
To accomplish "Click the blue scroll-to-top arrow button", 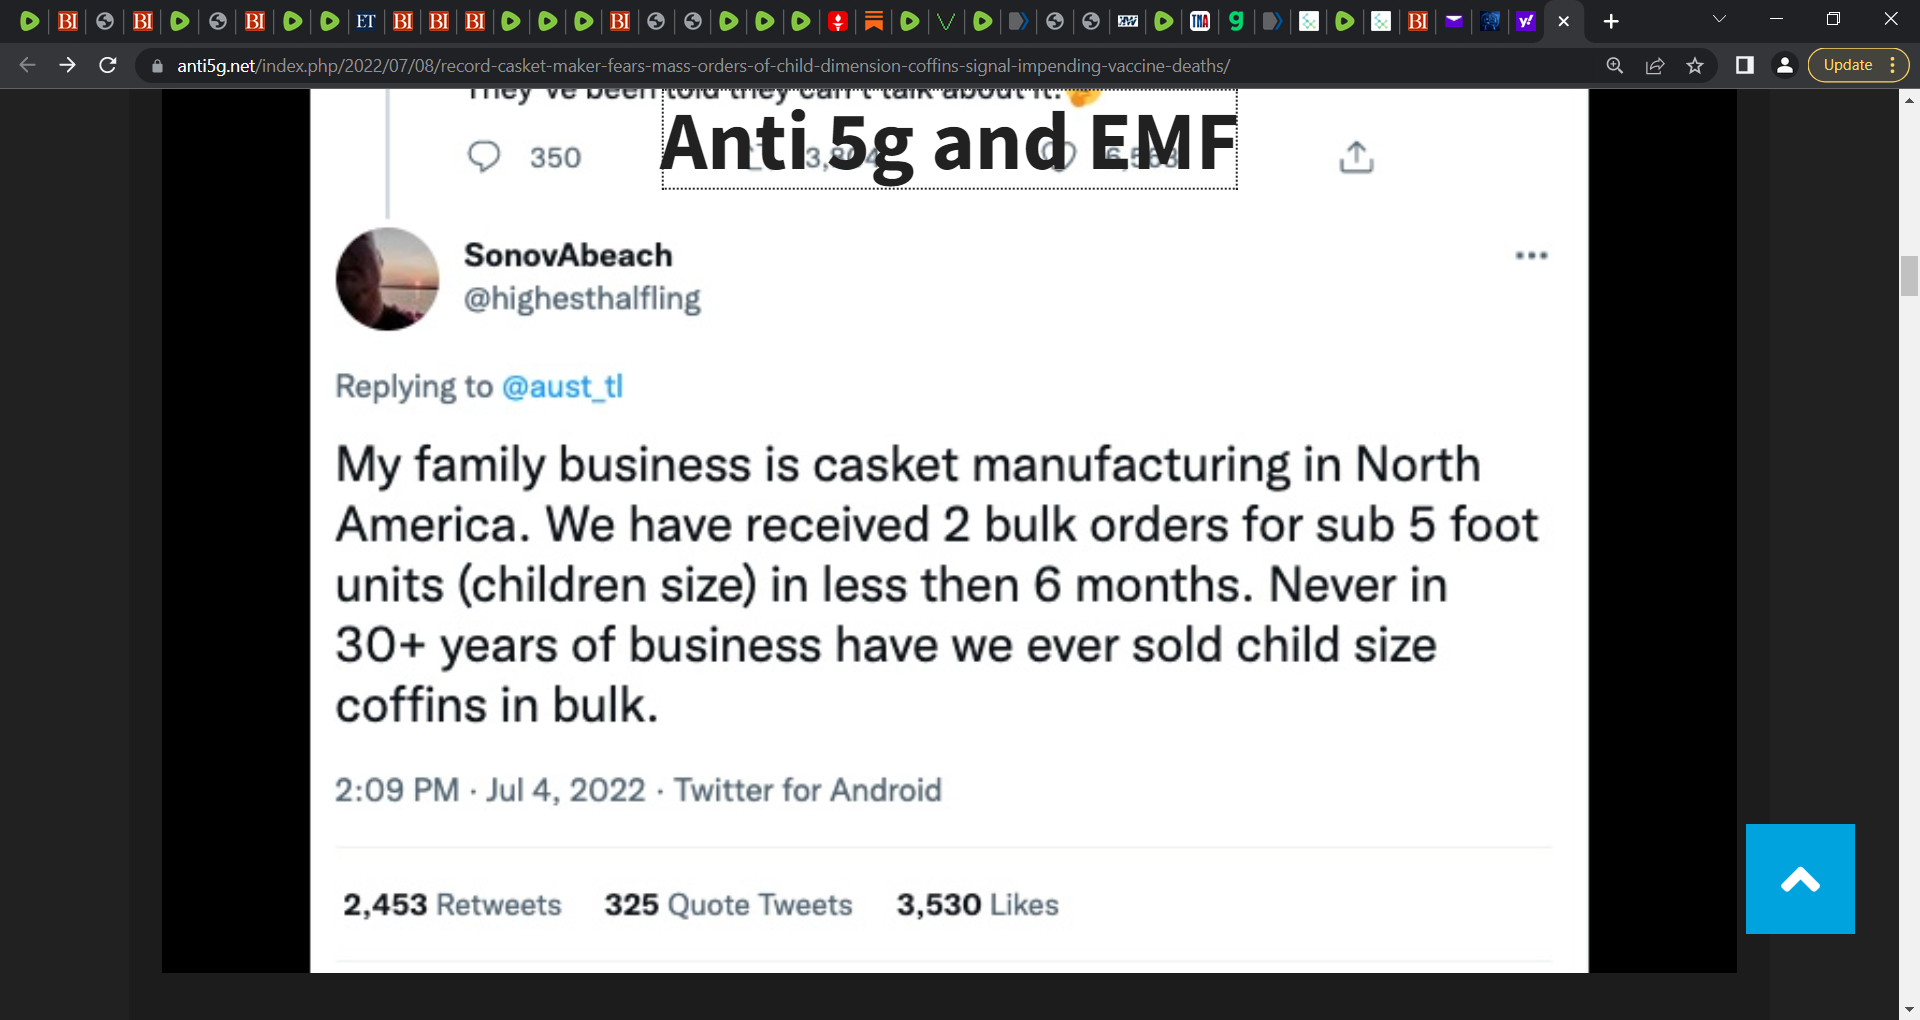I will point(1800,879).
